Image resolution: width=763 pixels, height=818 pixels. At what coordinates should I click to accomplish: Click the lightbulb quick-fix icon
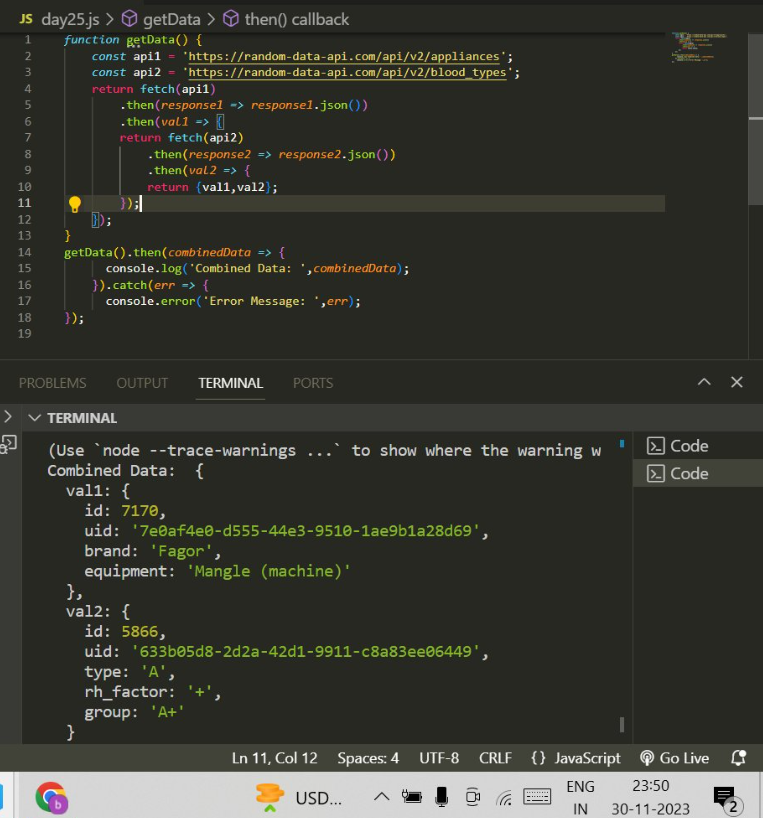[x=75, y=204]
